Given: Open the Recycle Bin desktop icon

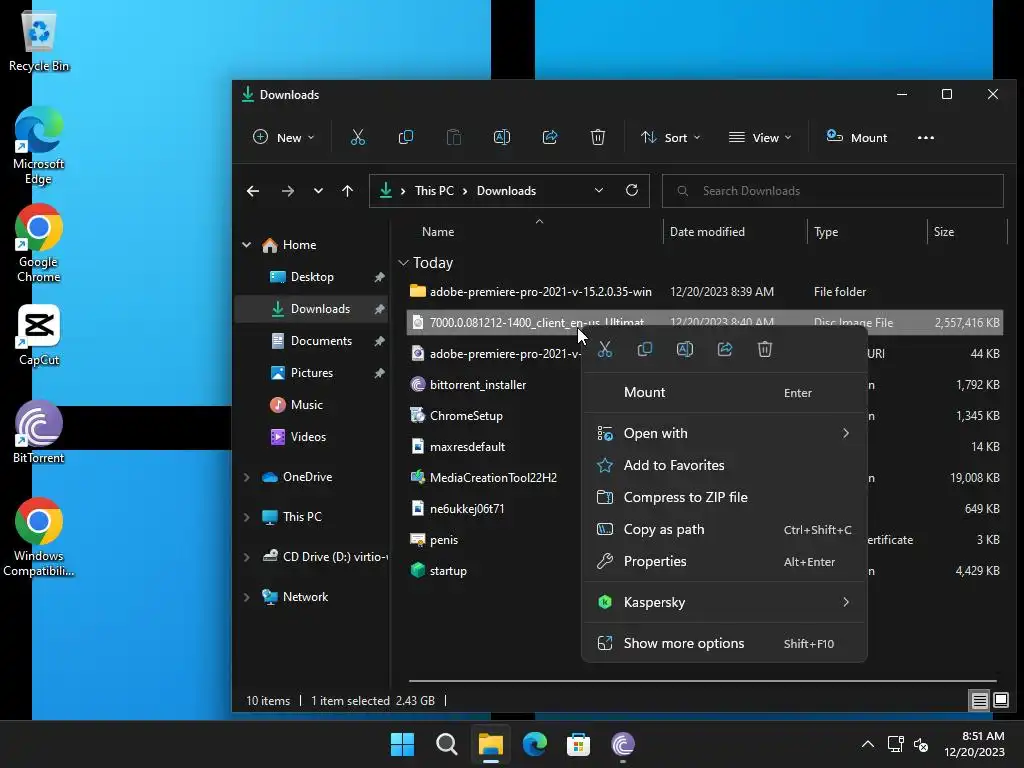Looking at the screenshot, I should point(39,40).
